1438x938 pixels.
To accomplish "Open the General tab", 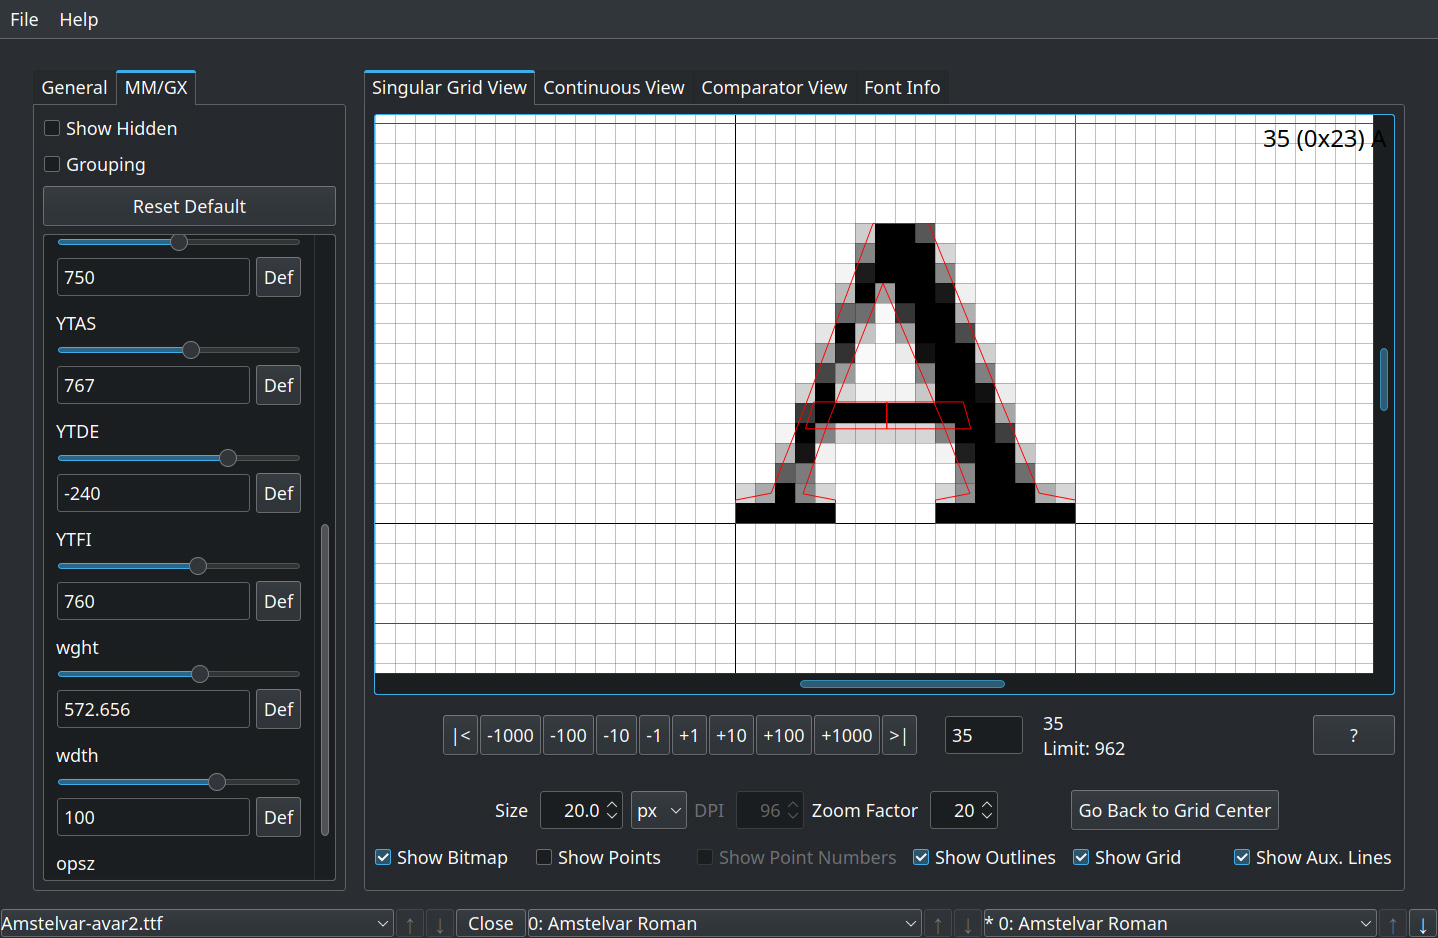I will point(74,88).
